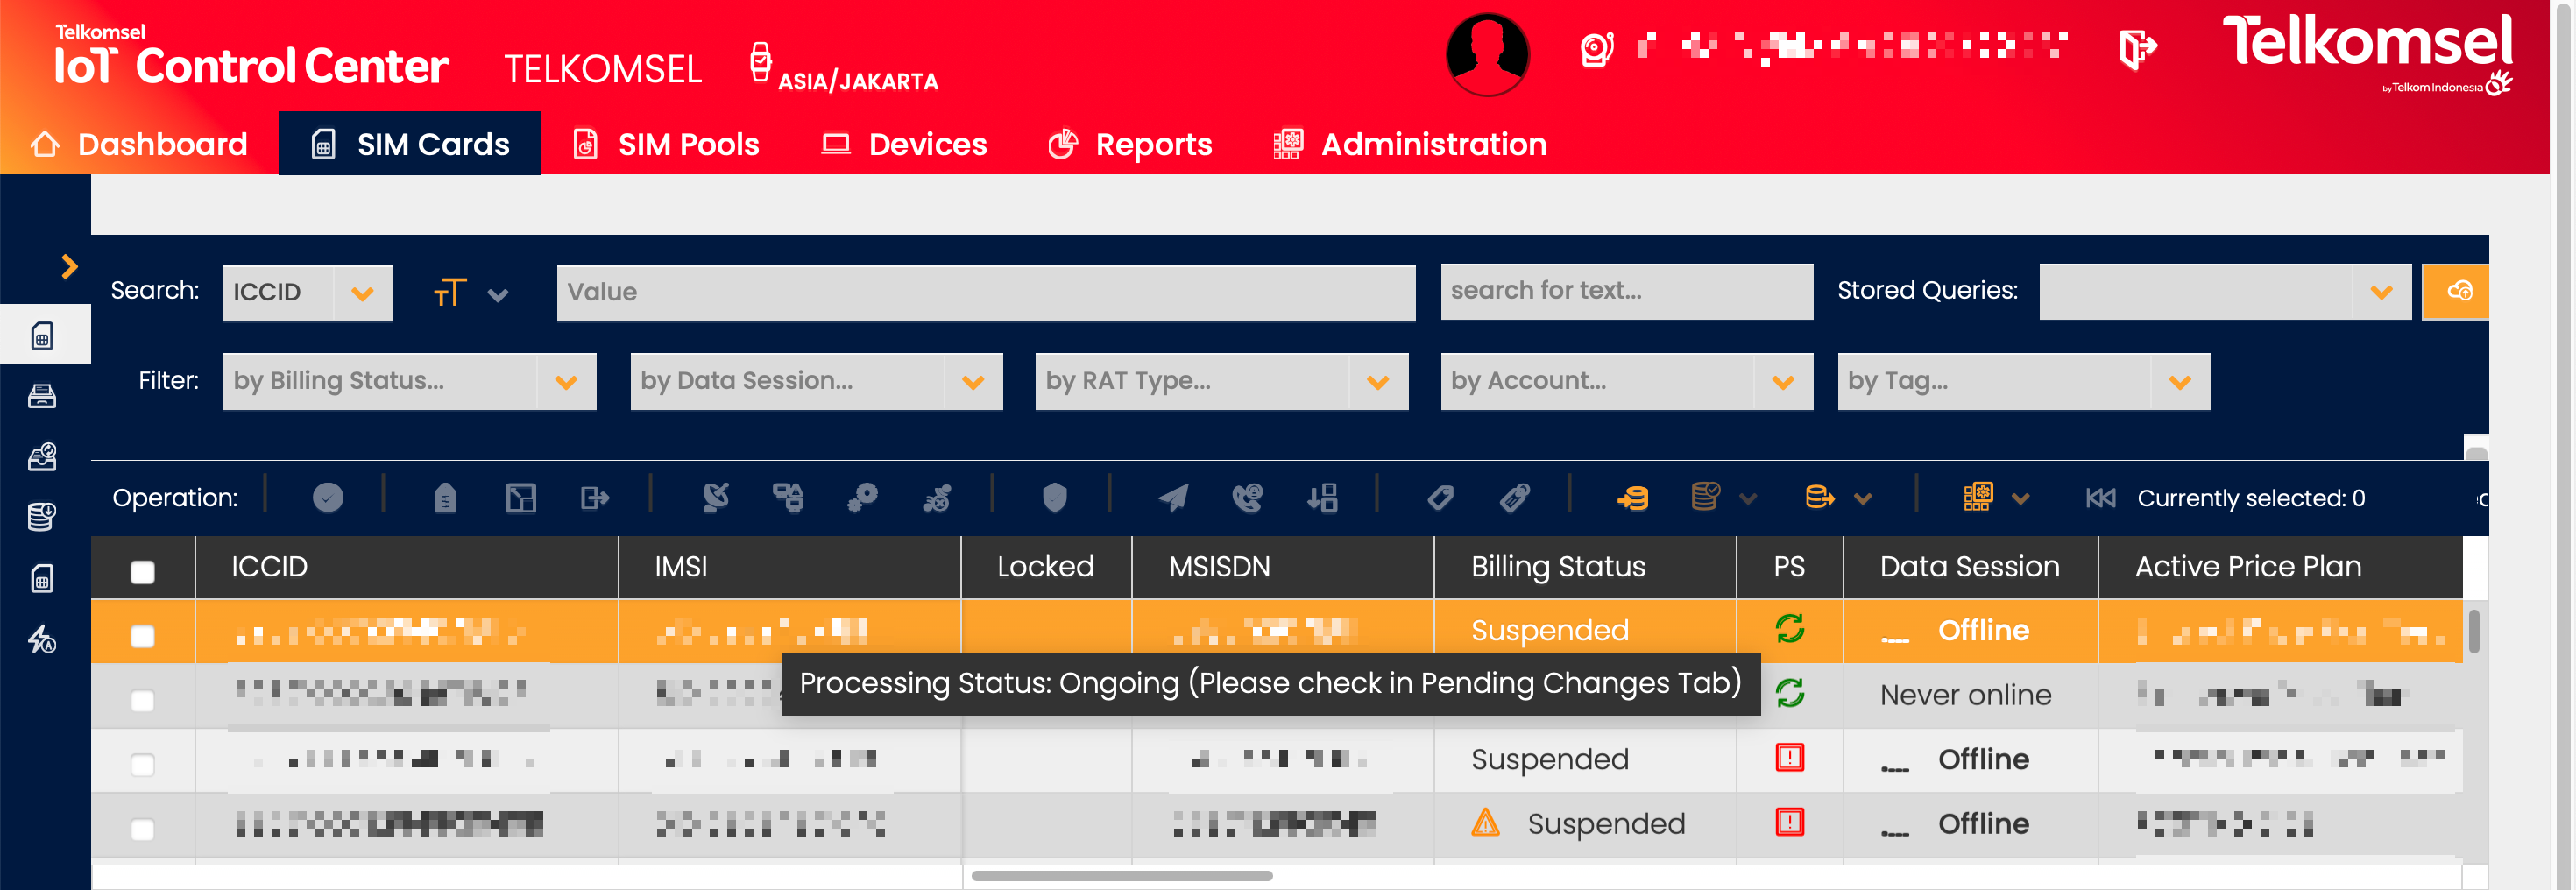2576x890 pixels.
Task: Click the store query cloud button
Action: pyautogui.click(x=2457, y=292)
